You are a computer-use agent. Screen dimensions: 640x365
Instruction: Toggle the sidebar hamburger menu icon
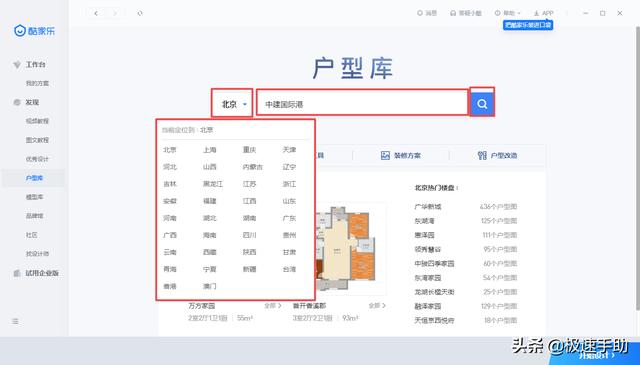click(x=15, y=321)
